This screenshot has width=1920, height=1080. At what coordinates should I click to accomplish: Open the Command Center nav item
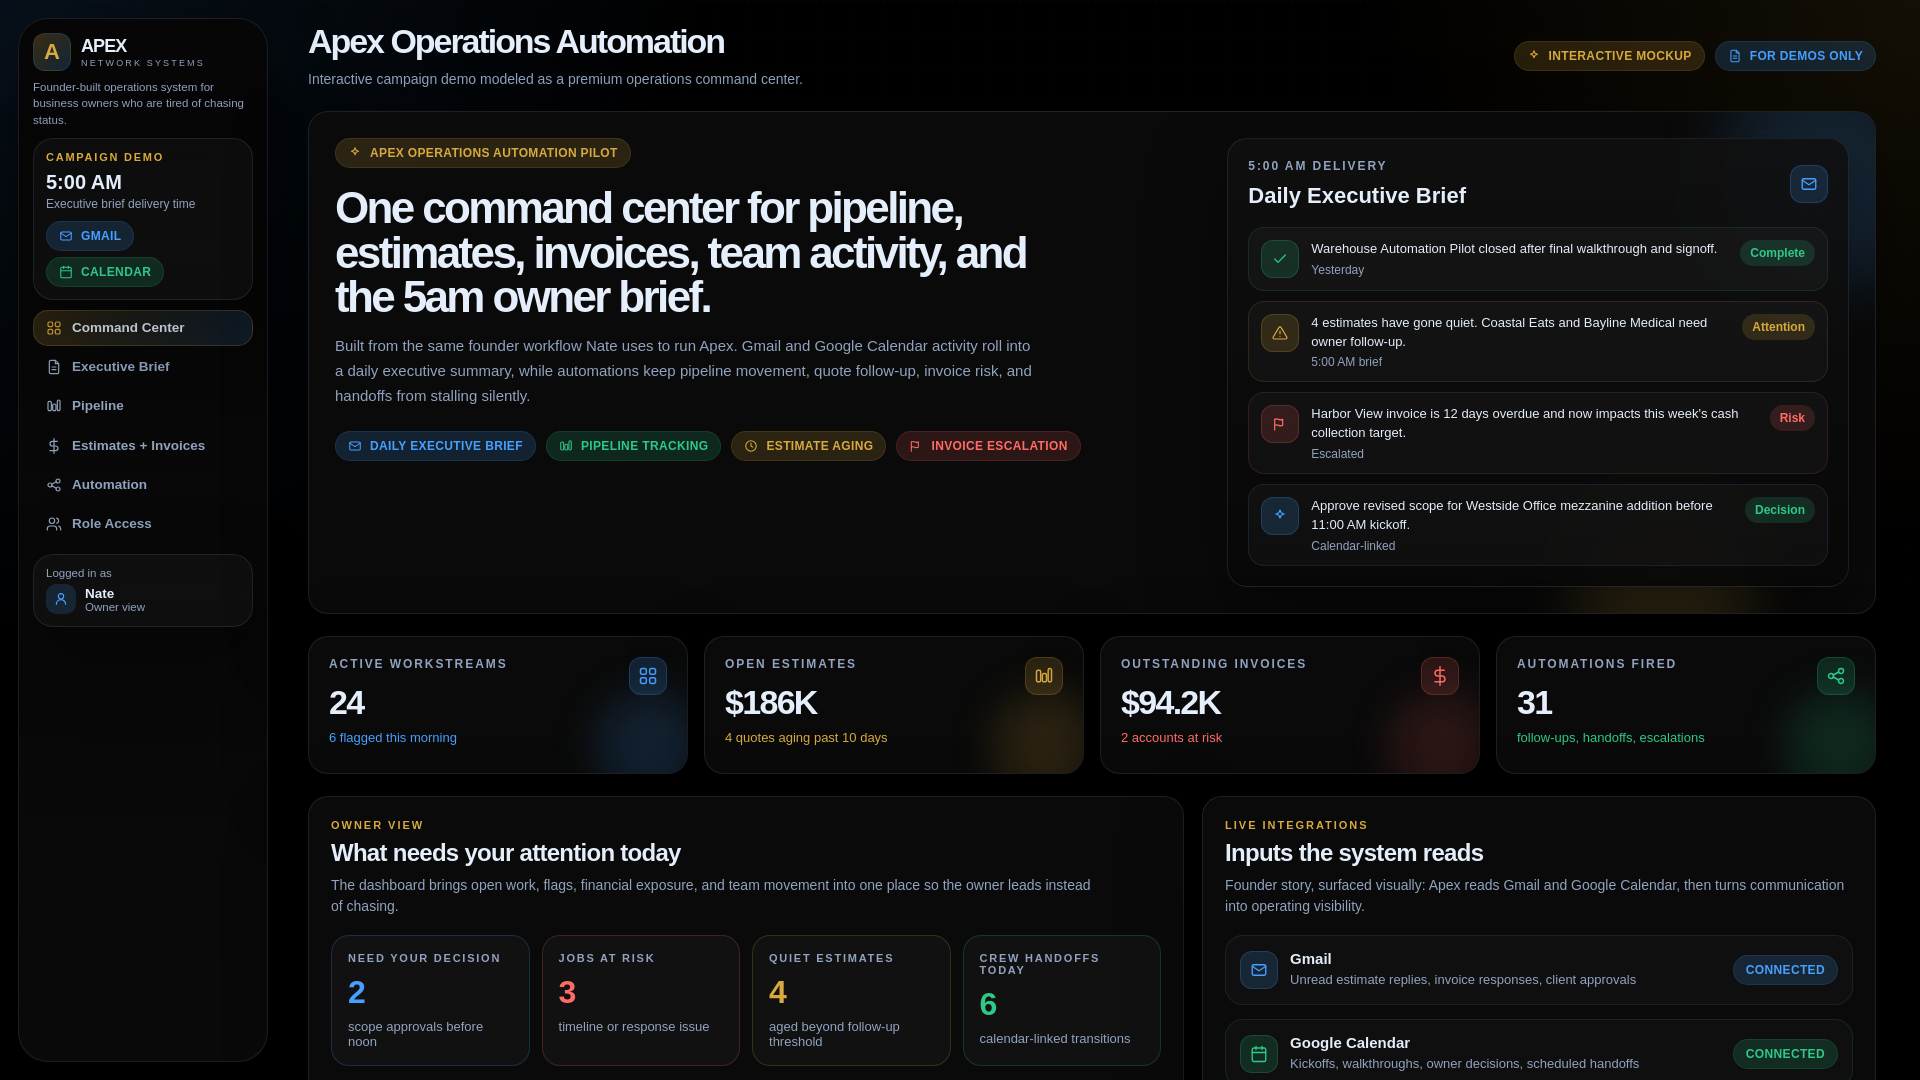pyautogui.click(x=143, y=328)
